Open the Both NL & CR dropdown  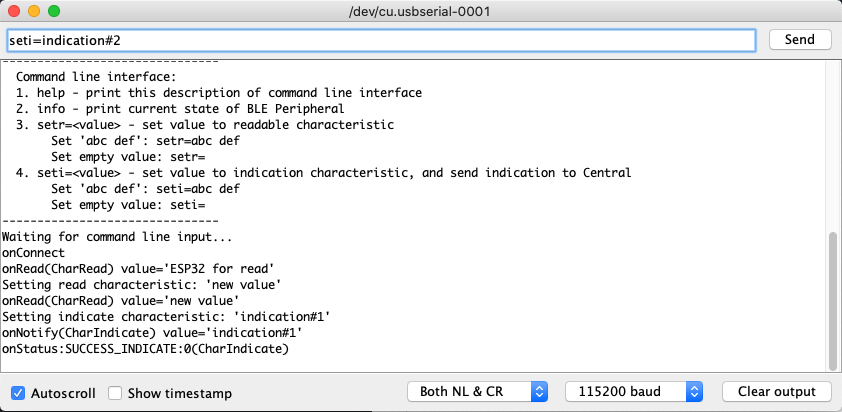(x=477, y=392)
